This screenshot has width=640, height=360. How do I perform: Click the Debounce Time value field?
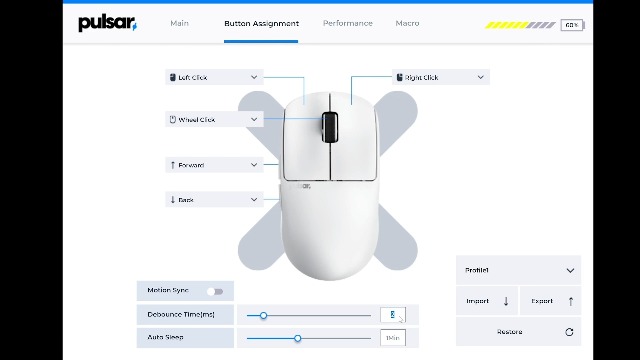coord(393,315)
